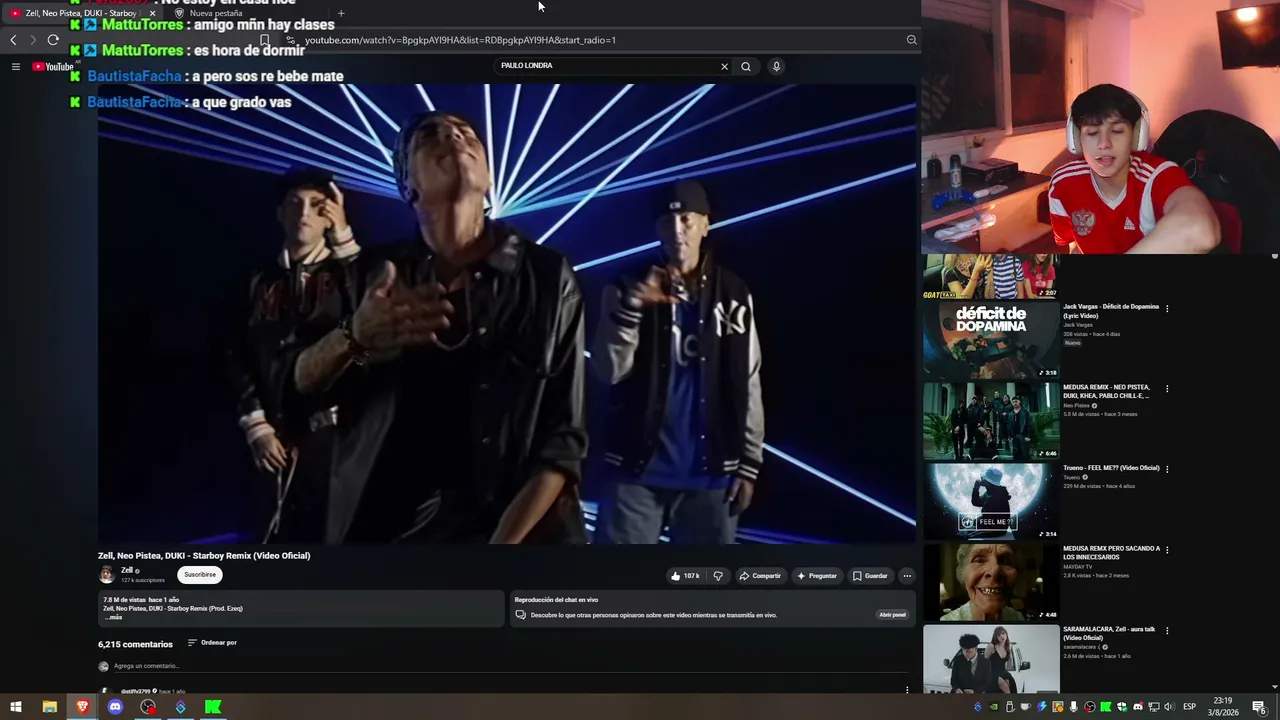Open the SARAMALACARA, Zell - aura talk title

[x=1109, y=633]
